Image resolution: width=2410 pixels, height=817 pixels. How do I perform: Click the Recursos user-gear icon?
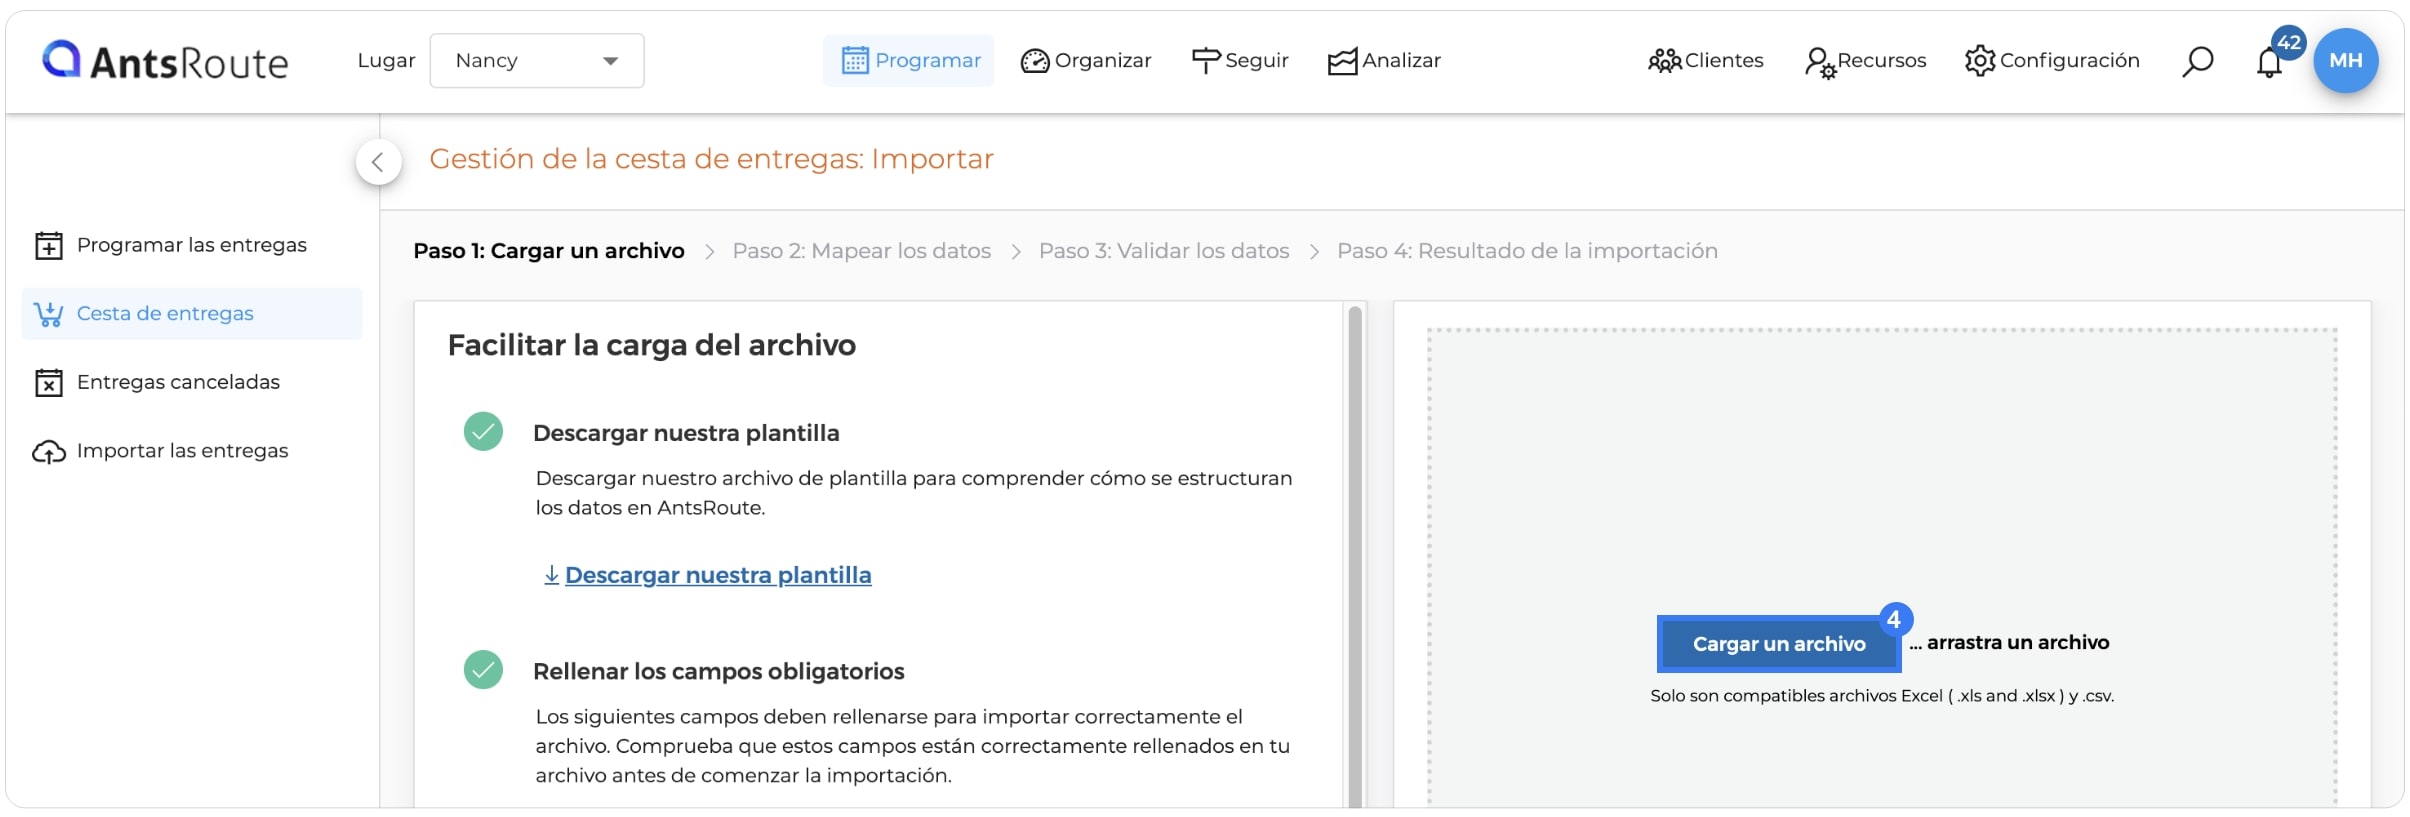[1820, 63]
